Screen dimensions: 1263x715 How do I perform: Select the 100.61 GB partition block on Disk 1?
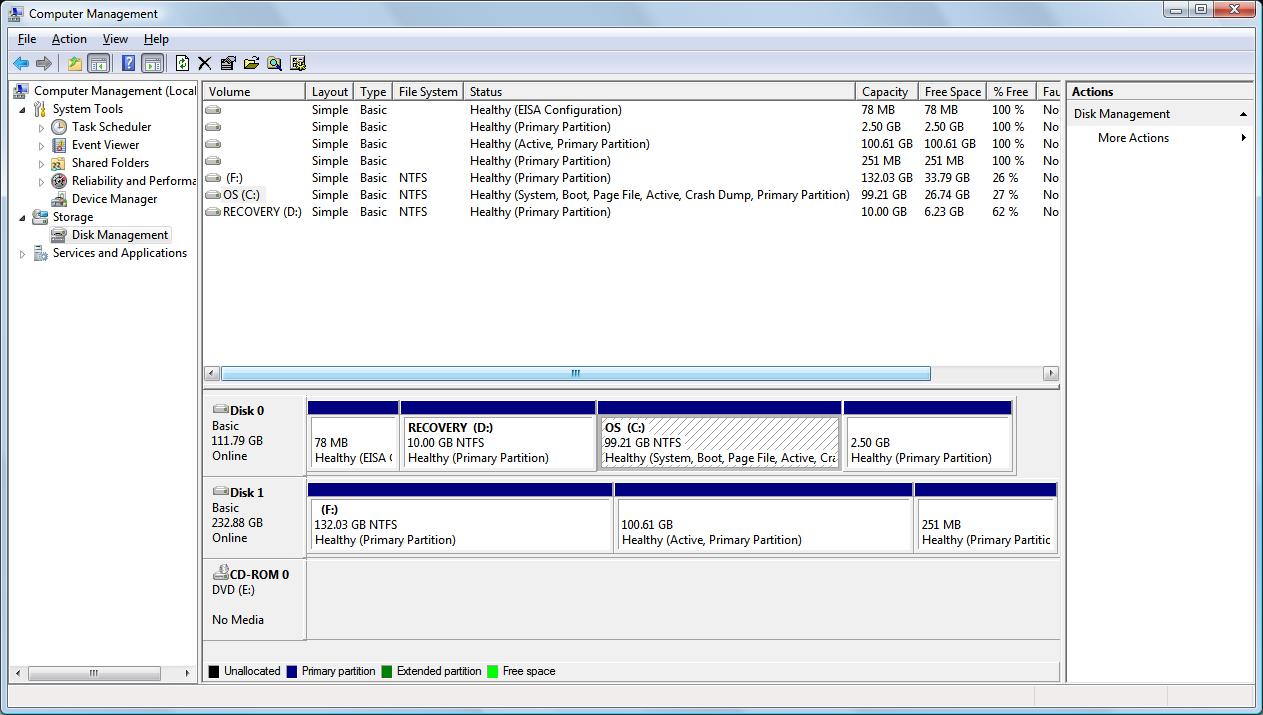(764, 518)
